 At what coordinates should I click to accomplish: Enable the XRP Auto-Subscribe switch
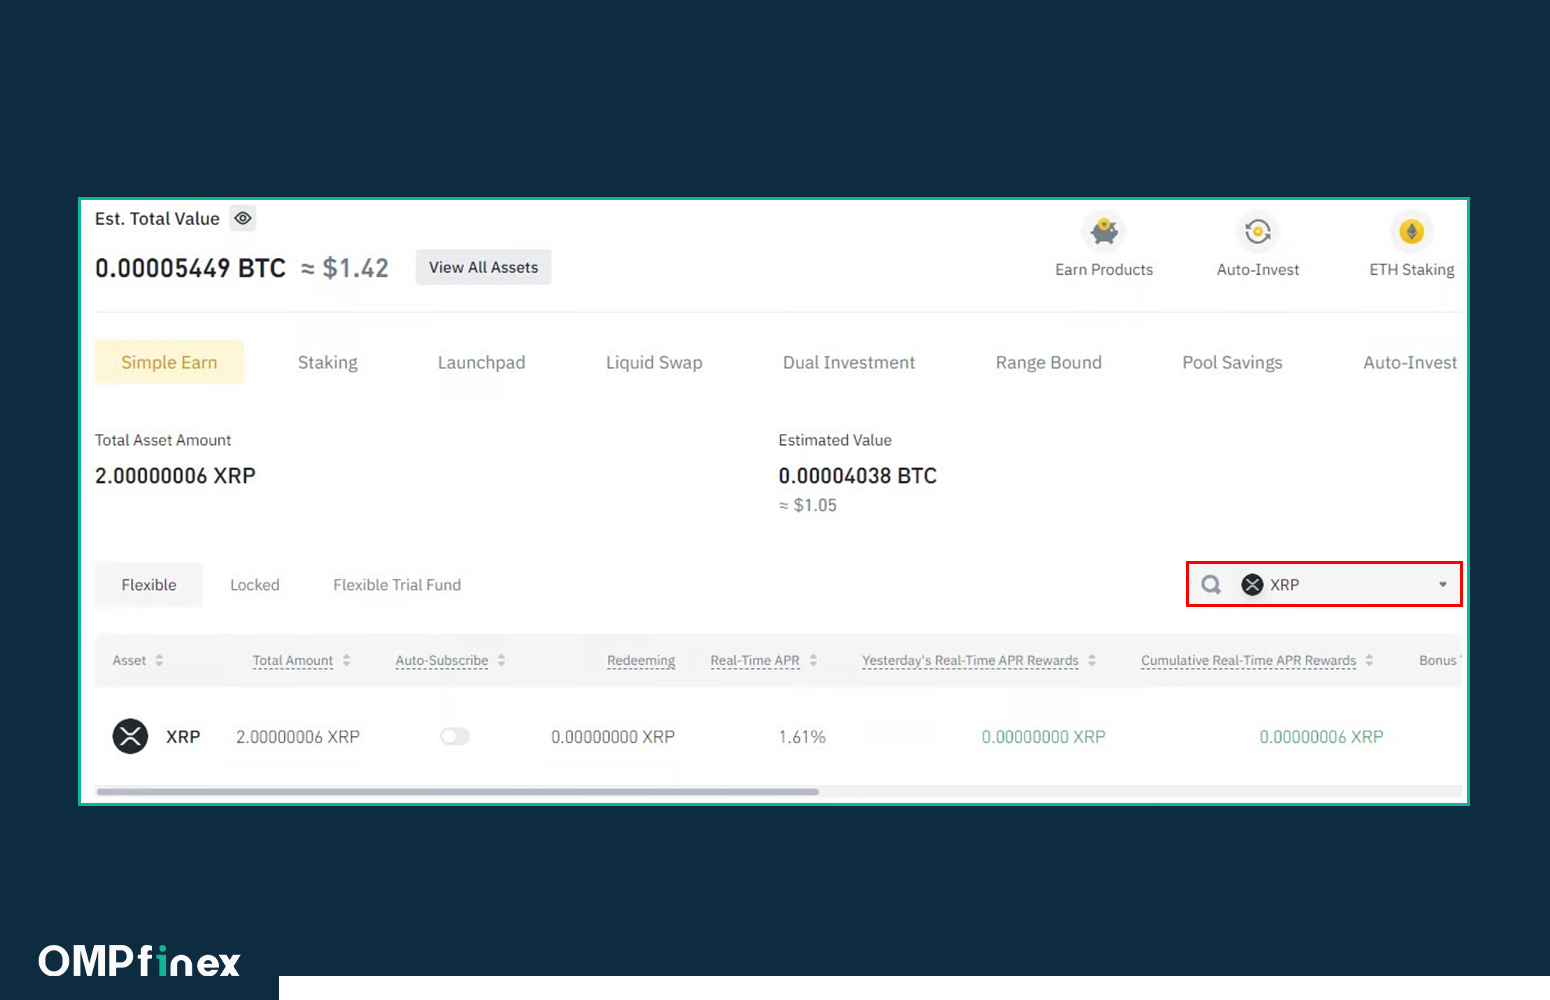point(455,737)
